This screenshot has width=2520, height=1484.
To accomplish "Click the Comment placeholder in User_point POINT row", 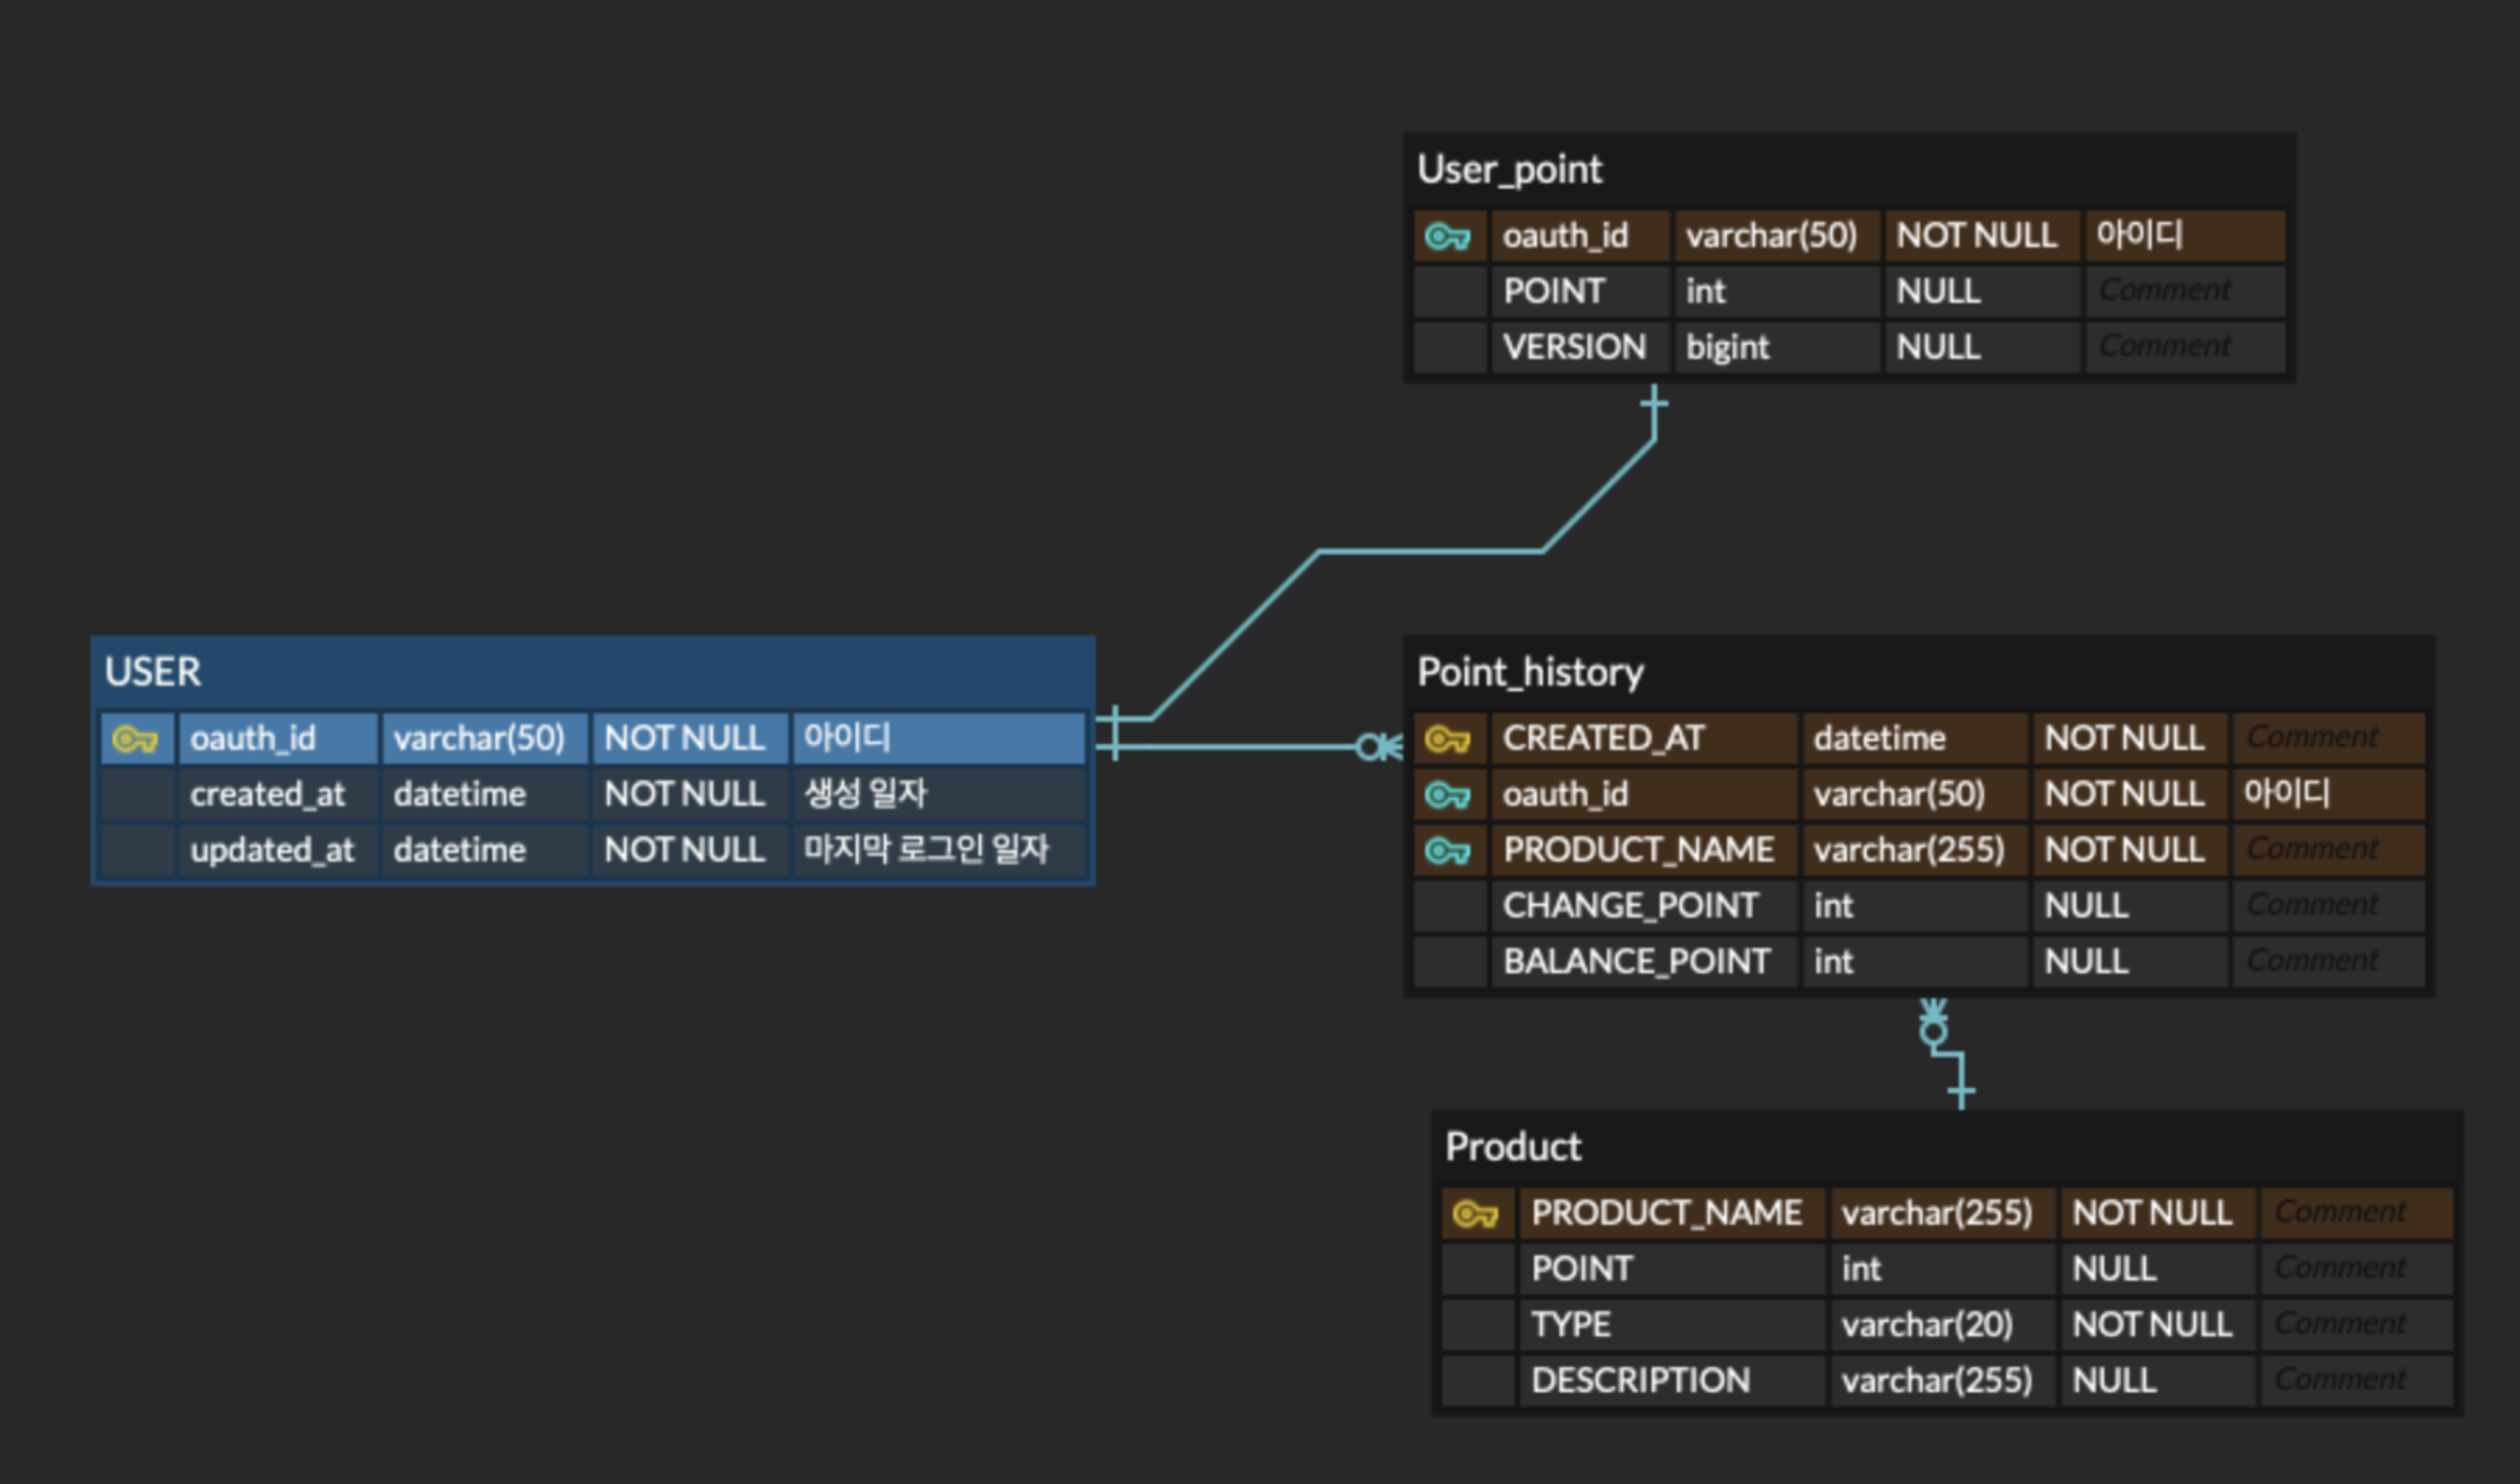I will click(2164, 291).
